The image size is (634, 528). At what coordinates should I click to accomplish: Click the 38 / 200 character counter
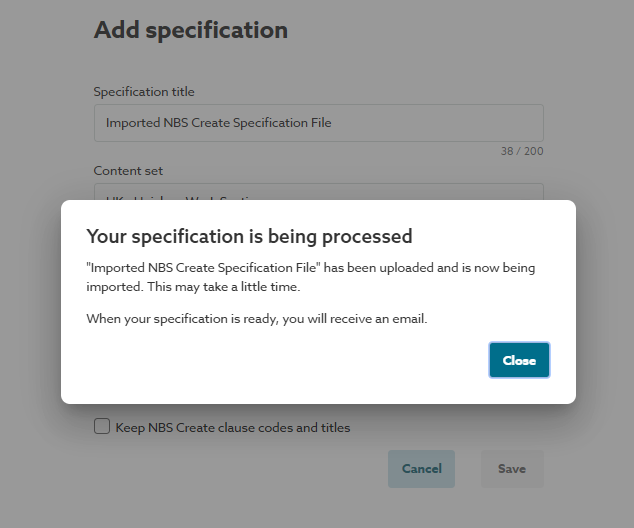pos(522,152)
